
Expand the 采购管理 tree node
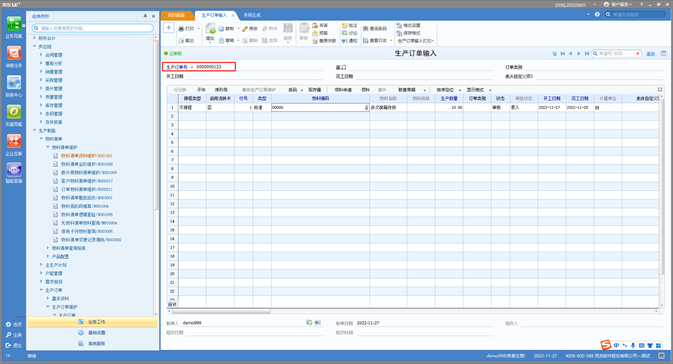click(41, 80)
